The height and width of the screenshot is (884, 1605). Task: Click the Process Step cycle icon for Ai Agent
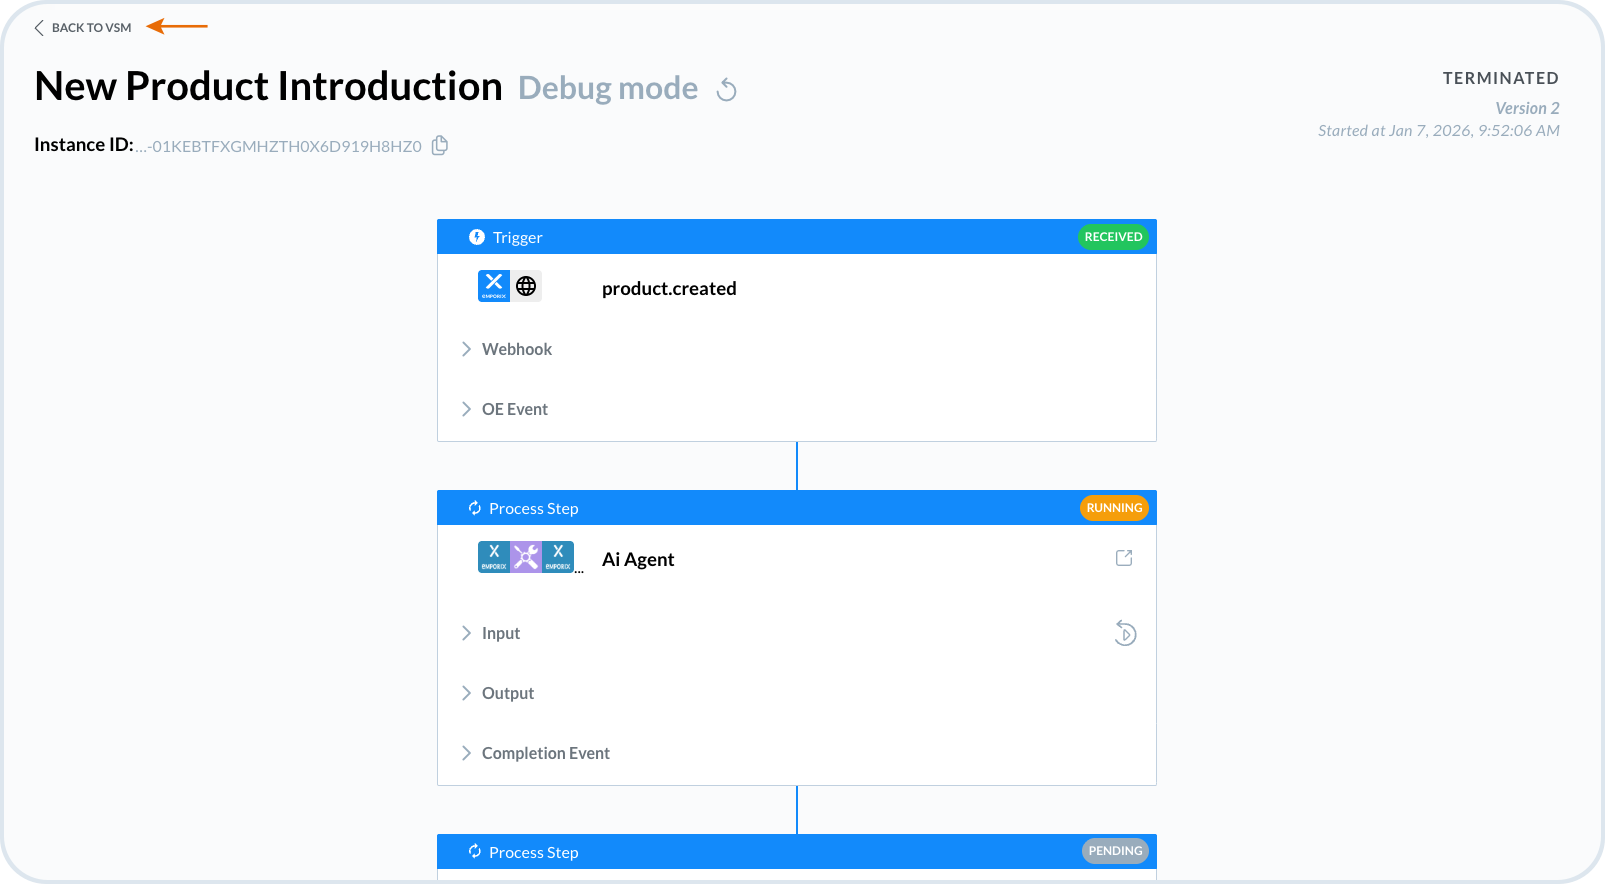point(475,508)
